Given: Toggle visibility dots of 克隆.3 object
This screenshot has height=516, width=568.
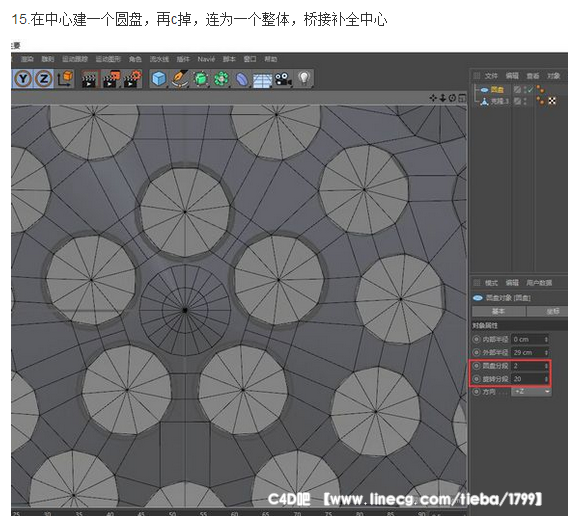Looking at the screenshot, I should click(x=525, y=101).
